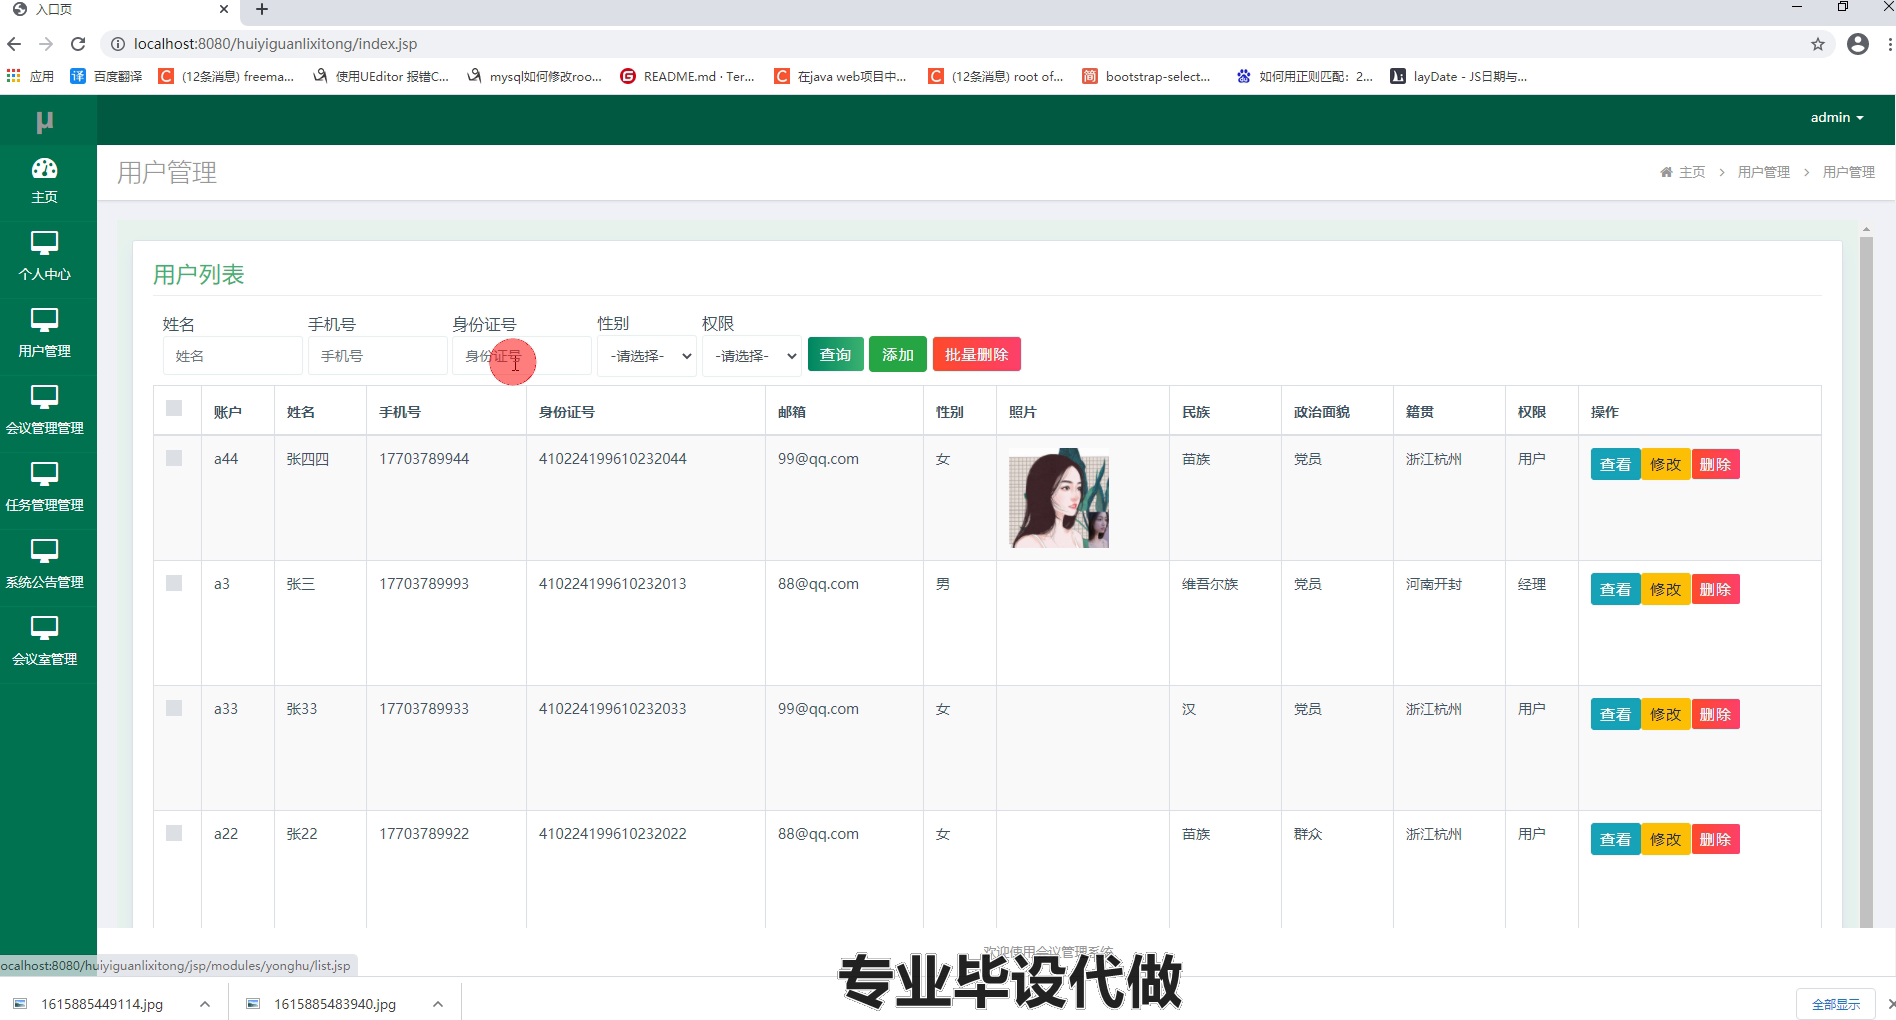The image size is (1896, 1020).
Task: Click the 查询 search button
Action: [x=835, y=355]
